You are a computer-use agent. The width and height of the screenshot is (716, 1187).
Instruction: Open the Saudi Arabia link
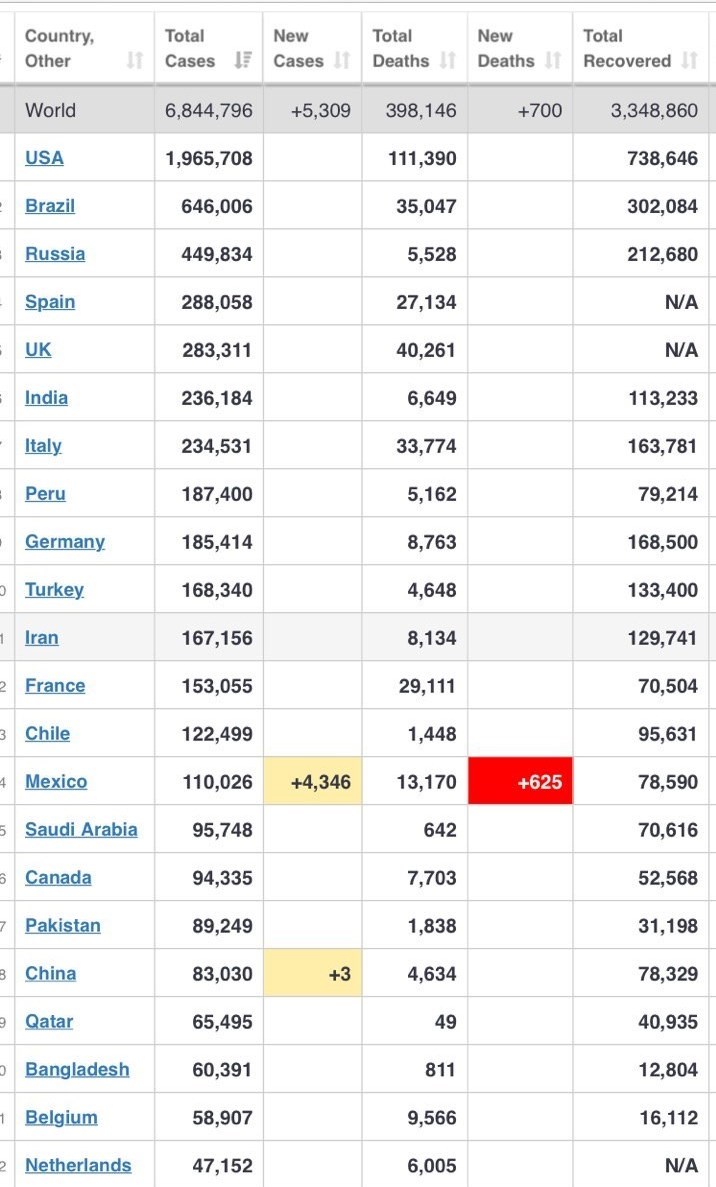click(81, 830)
